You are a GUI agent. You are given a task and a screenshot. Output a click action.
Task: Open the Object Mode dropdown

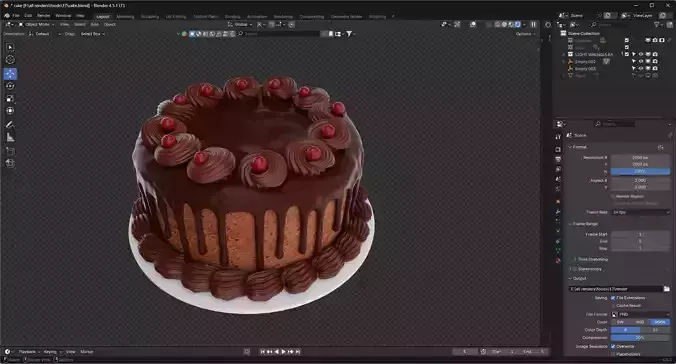[x=36, y=25]
